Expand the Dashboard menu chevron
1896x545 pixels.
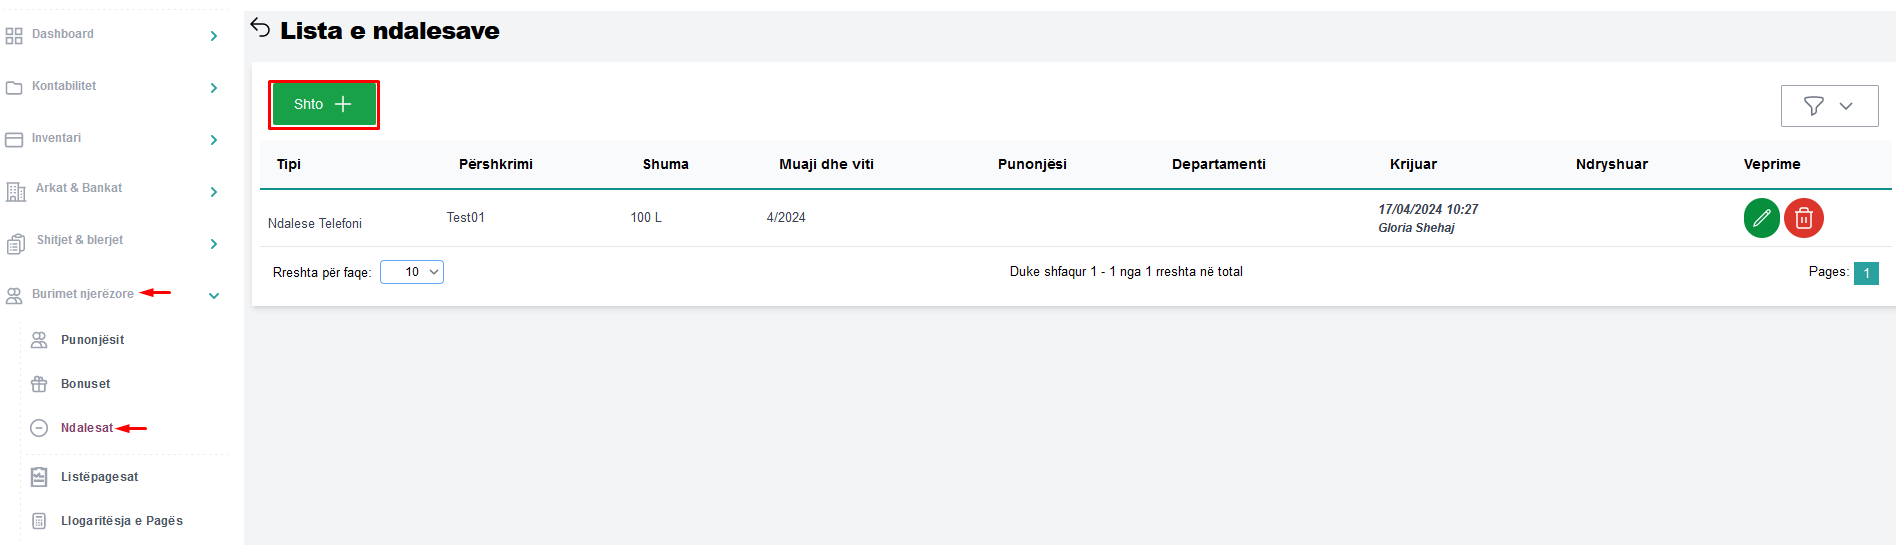tap(214, 36)
